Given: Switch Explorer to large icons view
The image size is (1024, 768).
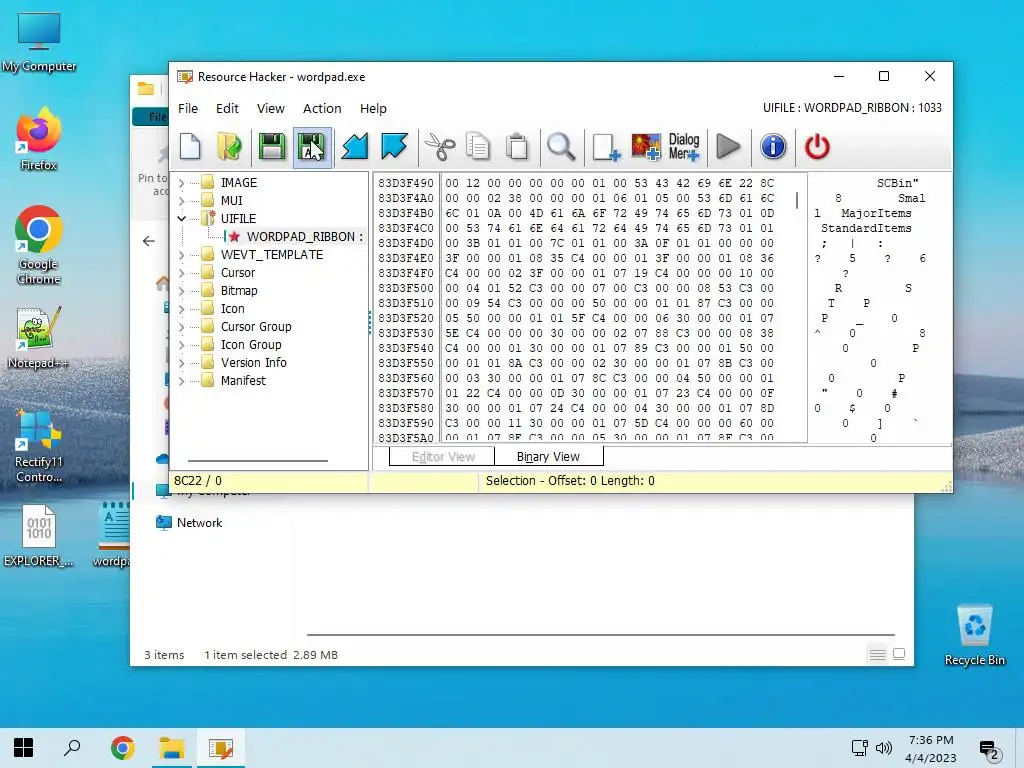Looking at the screenshot, I should tap(899, 654).
